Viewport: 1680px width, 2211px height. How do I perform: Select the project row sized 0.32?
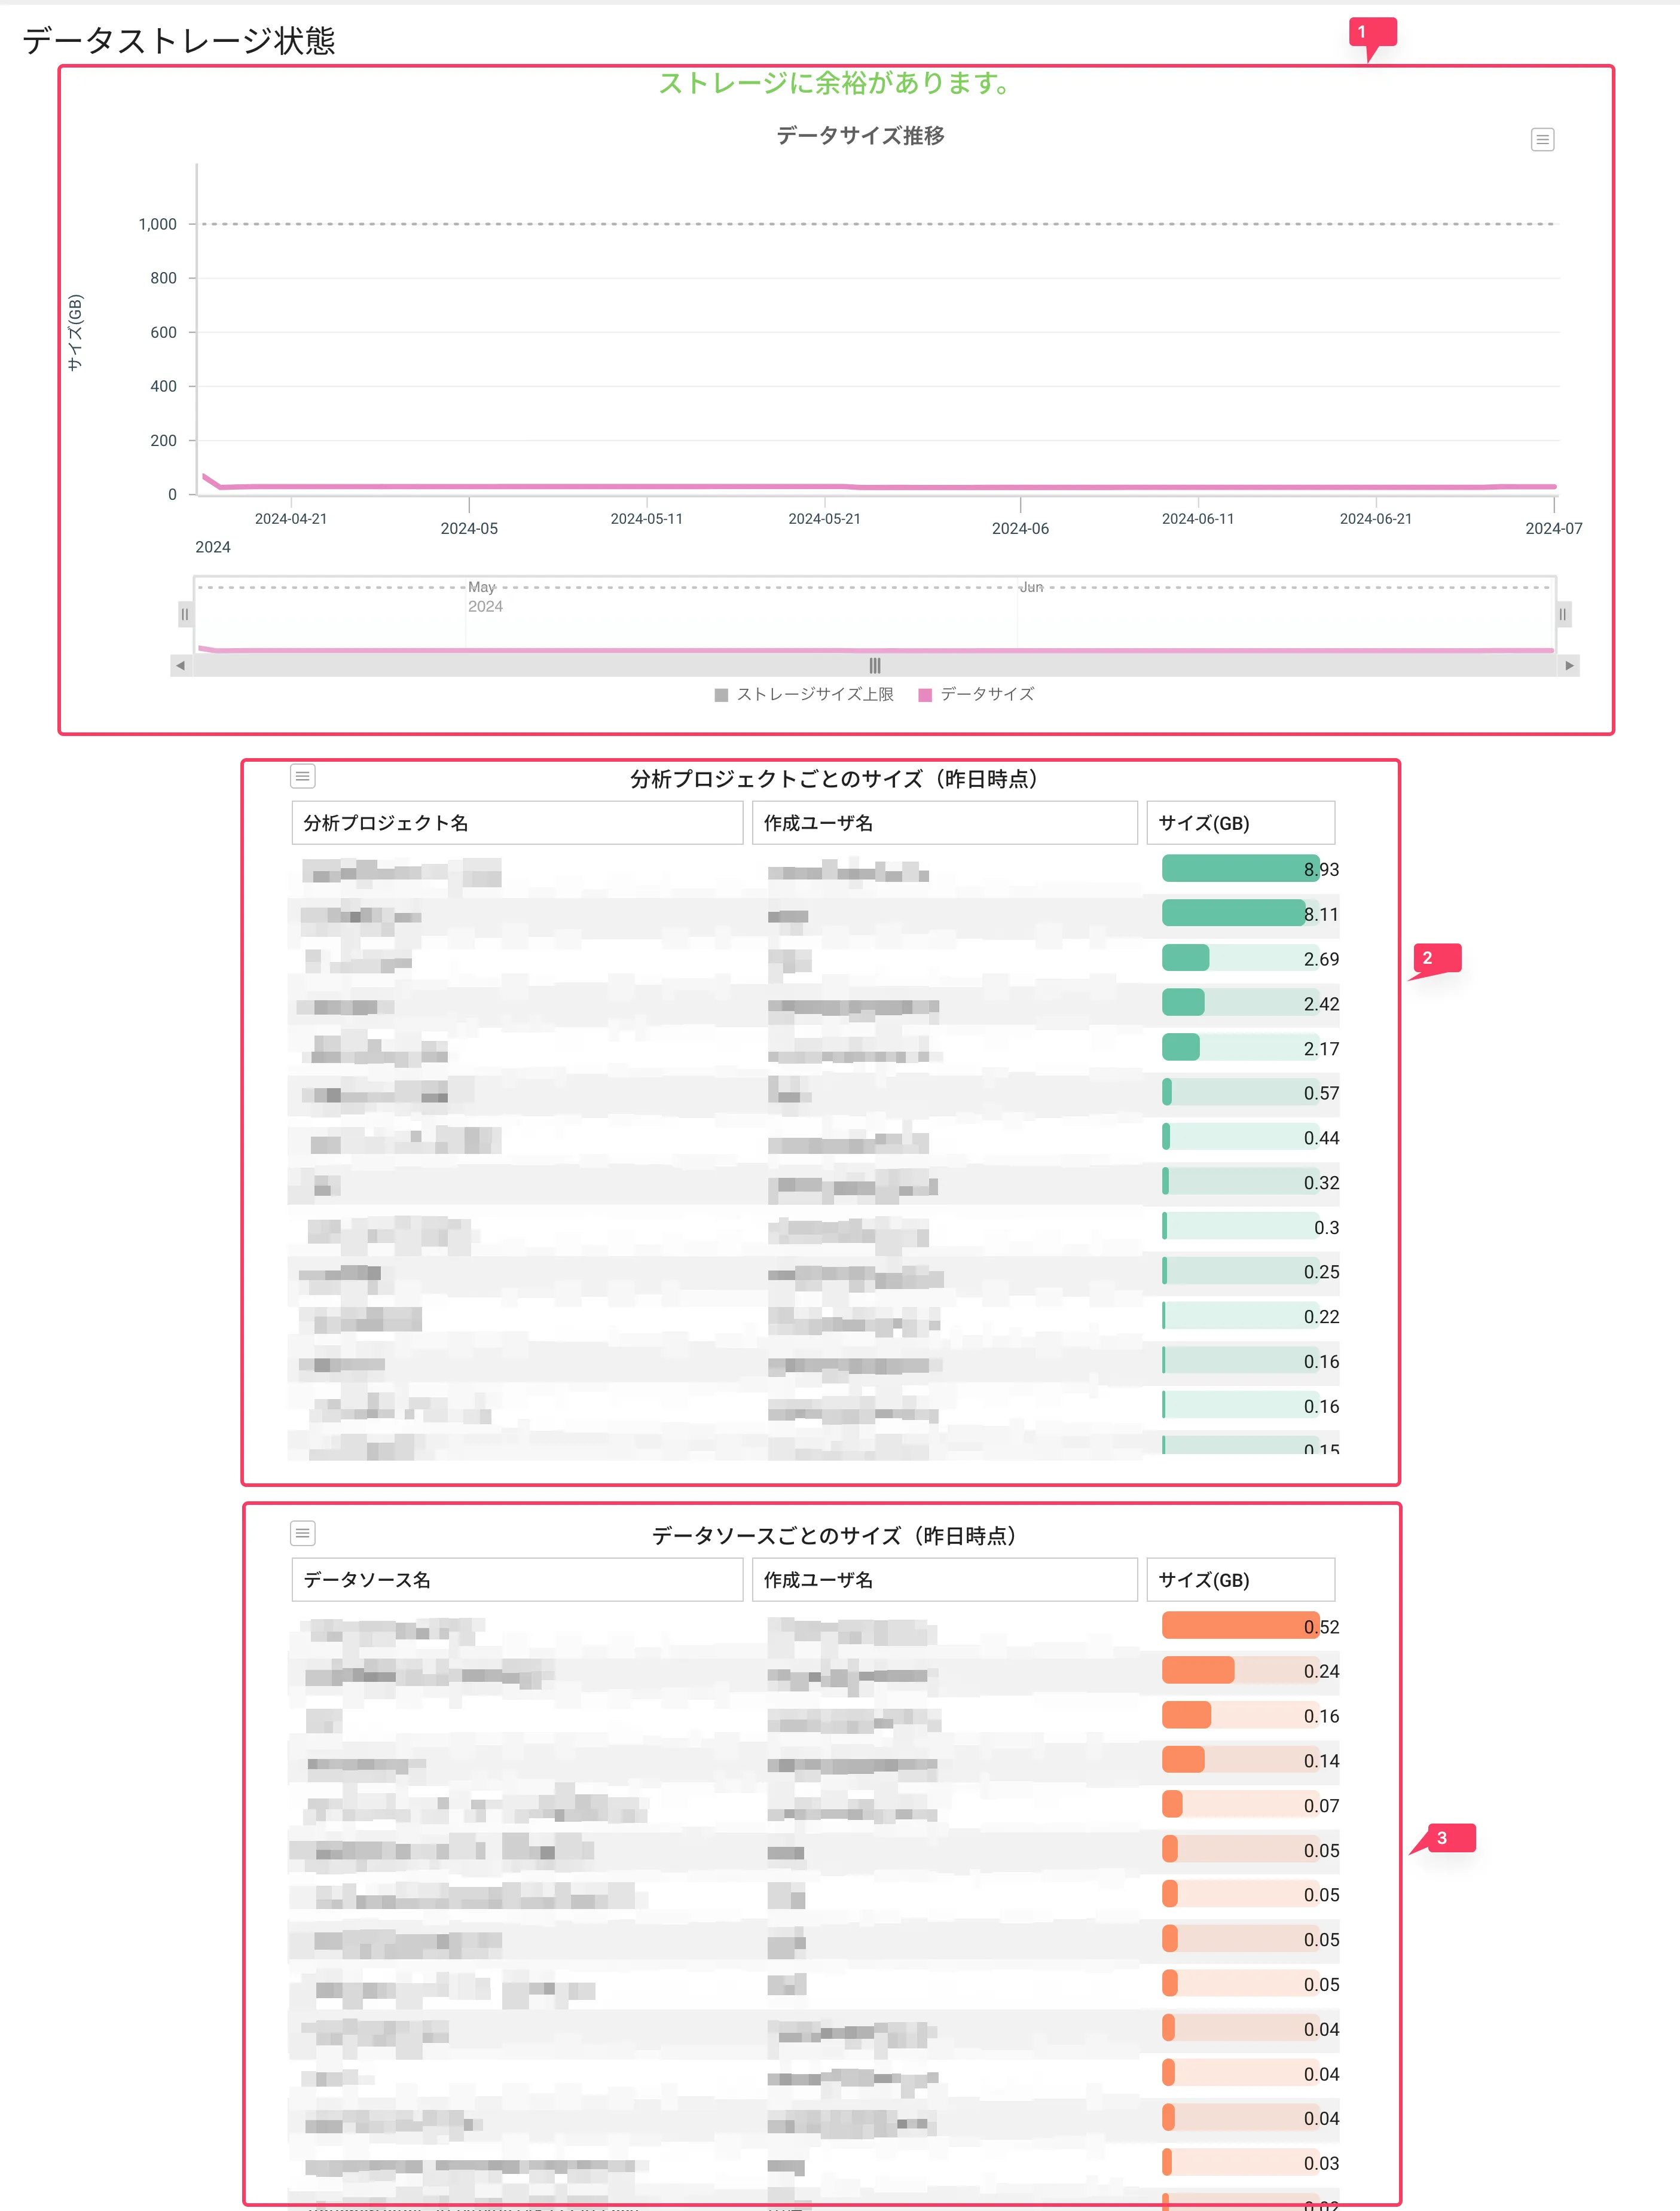(814, 1183)
